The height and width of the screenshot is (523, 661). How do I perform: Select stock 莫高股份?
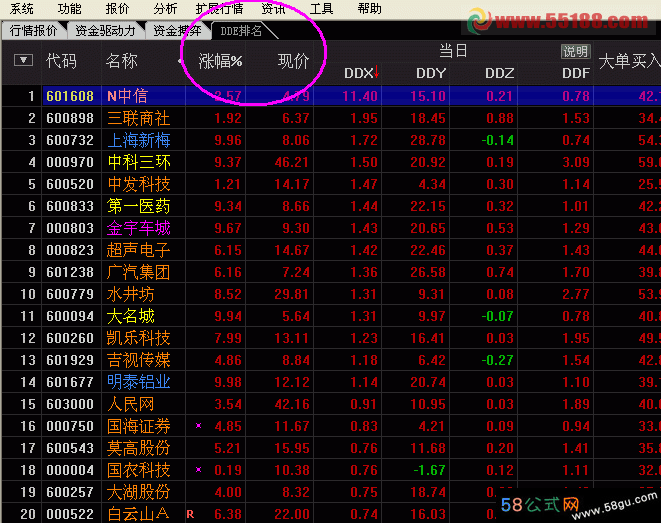pos(139,448)
